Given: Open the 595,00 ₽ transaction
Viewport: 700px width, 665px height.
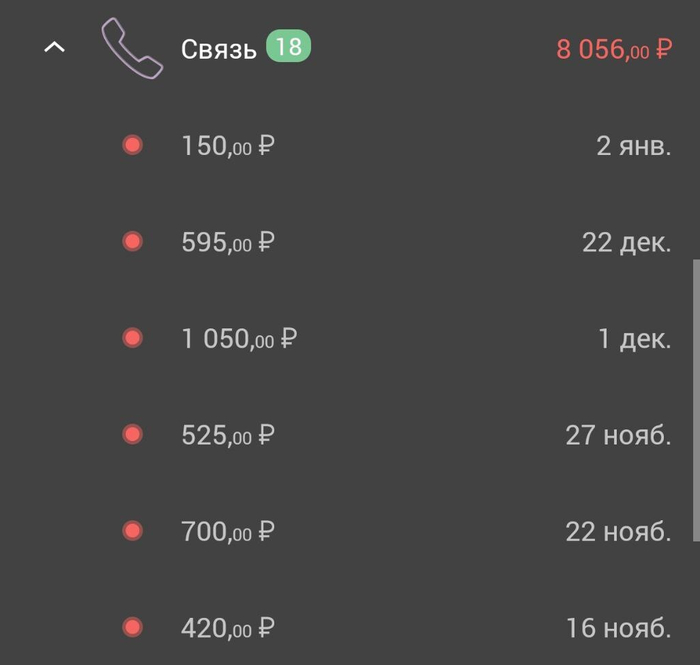Looking at the screenshot, I should click(228, 242).
